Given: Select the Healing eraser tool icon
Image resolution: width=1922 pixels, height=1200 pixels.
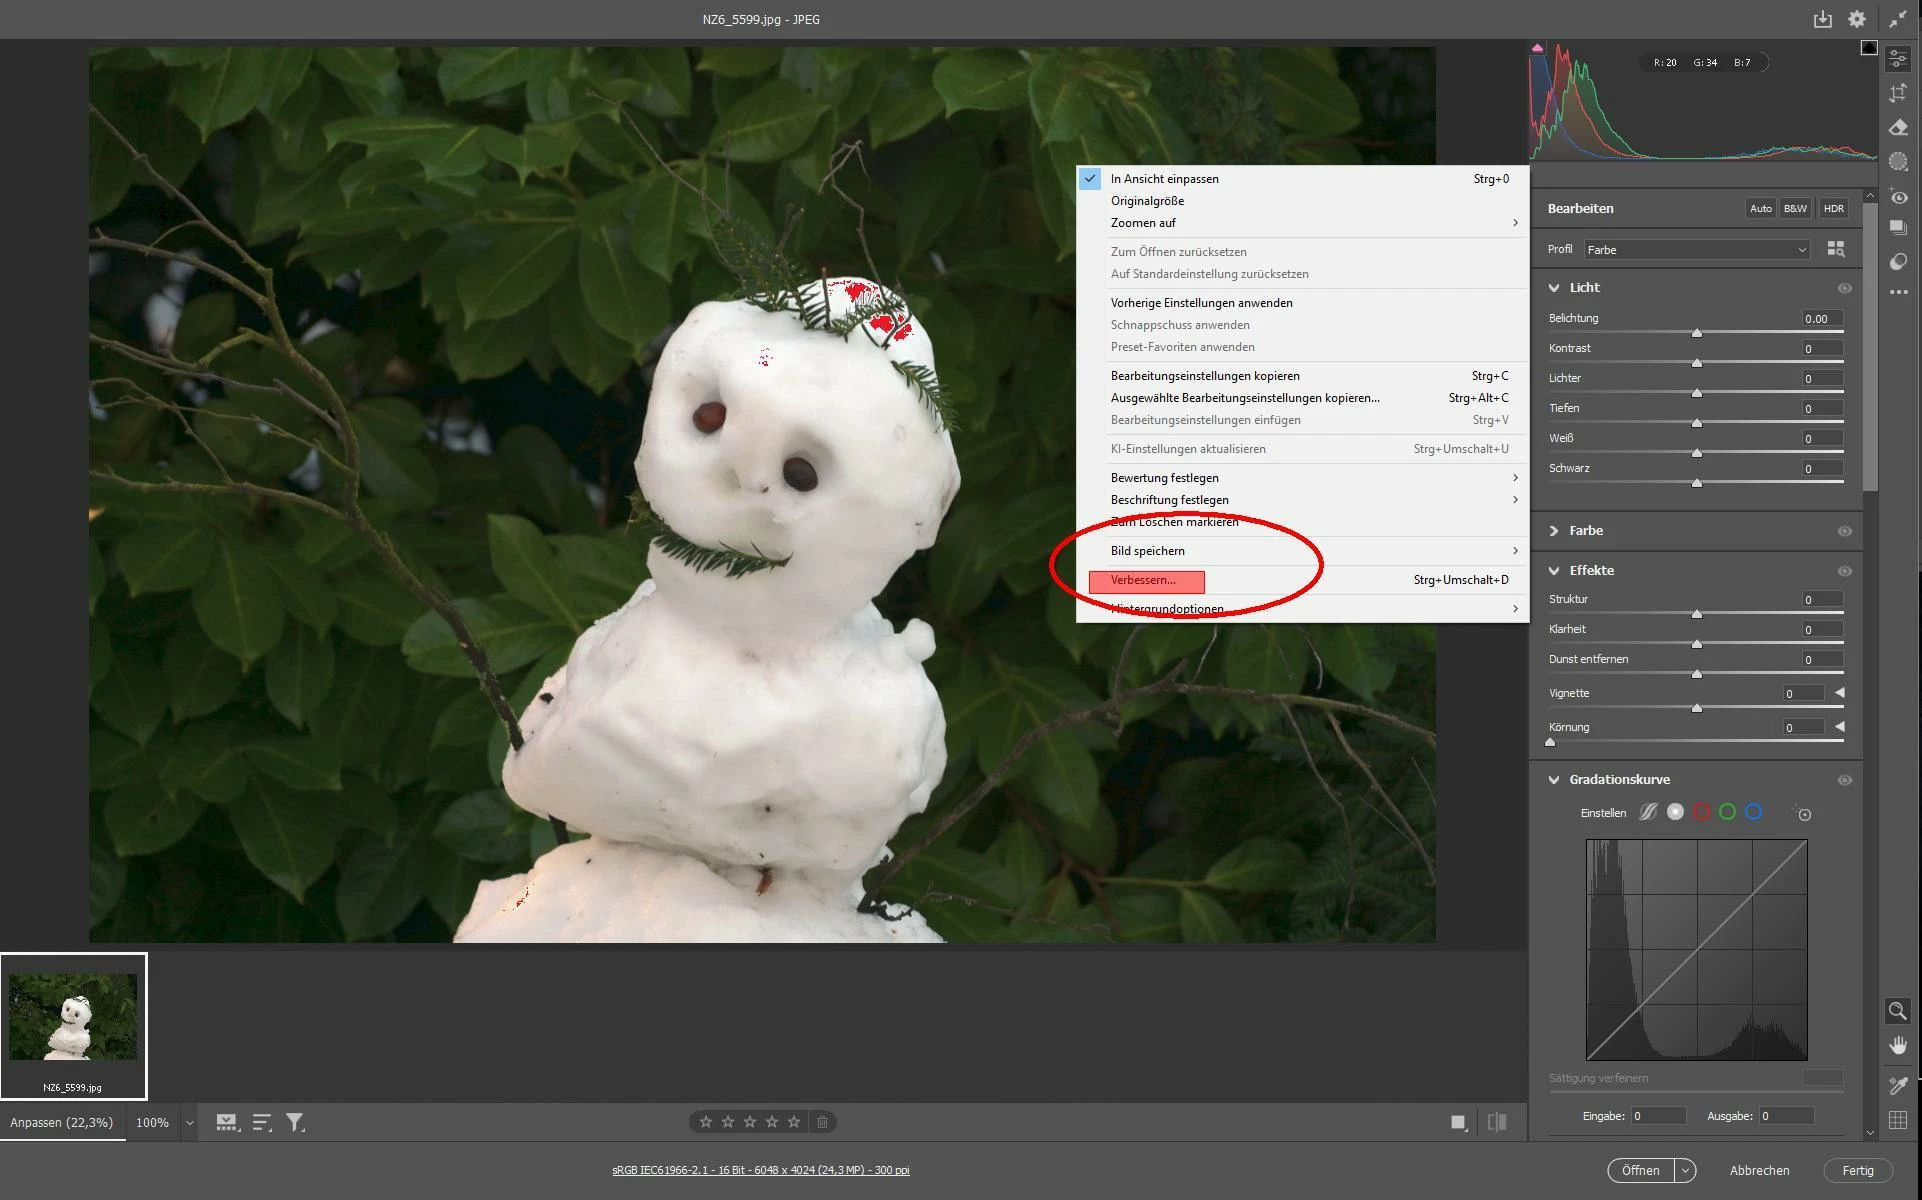Looking at the screenshot, I should point(1898,127).
